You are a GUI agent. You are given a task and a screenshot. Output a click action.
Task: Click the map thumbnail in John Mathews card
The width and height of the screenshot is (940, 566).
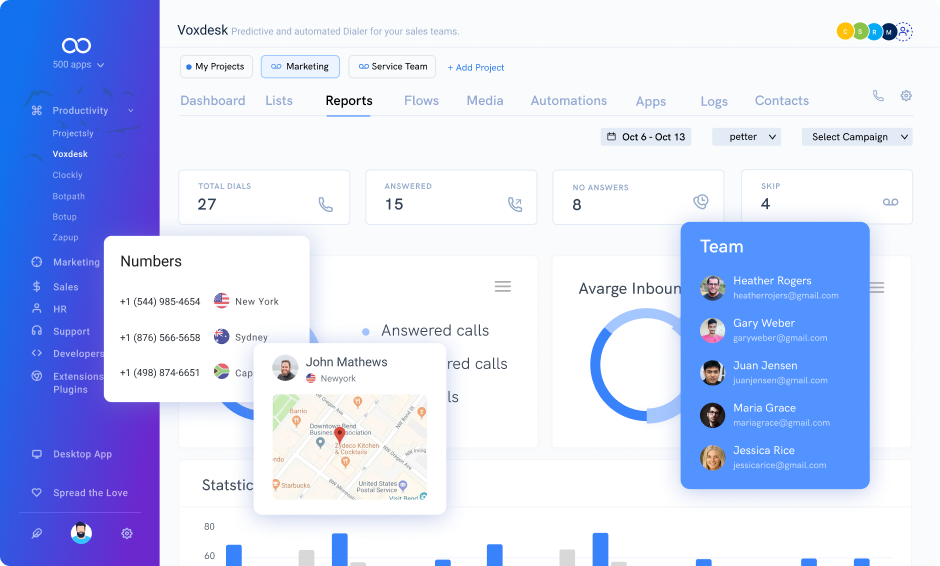(x=349, y=446)
